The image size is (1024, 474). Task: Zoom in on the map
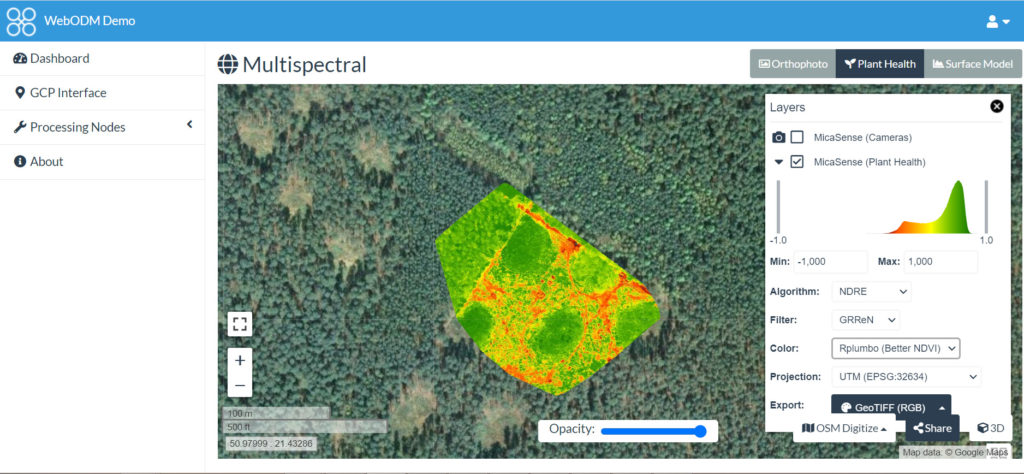tap(239, 360)
